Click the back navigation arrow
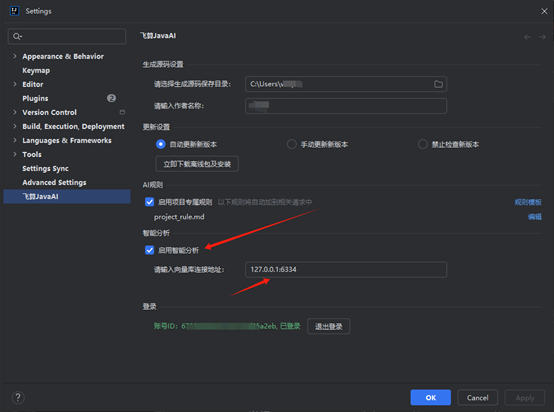 (528, 37)
